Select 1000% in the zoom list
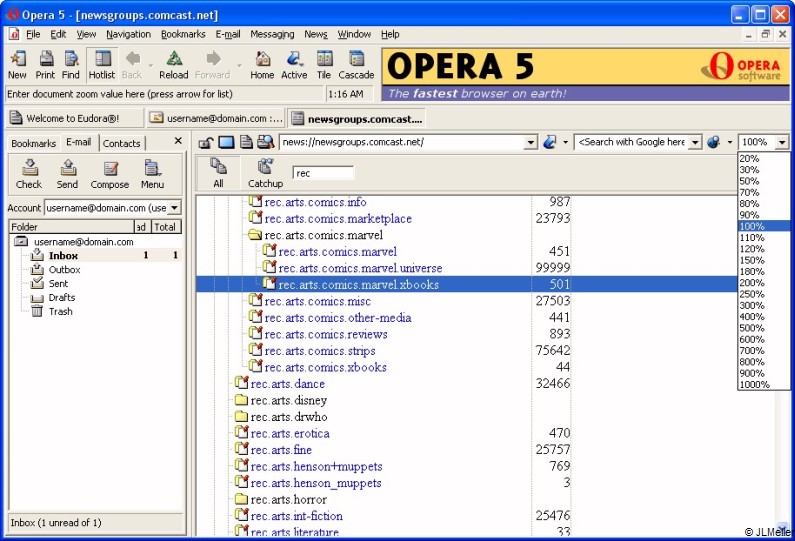795x541 pixels. pos(764,384)
